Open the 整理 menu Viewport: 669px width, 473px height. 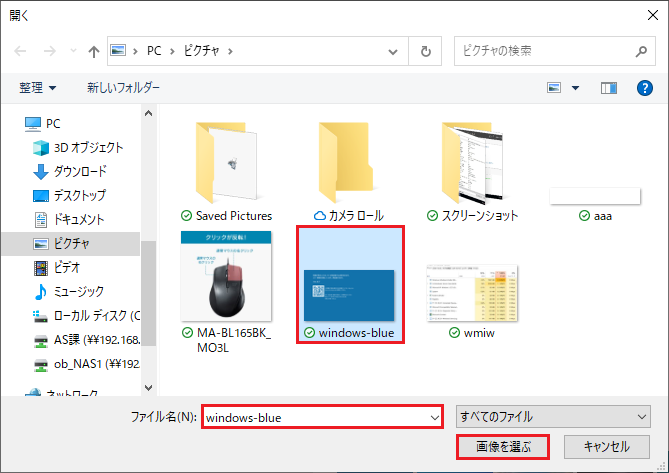tap(38, 89)
